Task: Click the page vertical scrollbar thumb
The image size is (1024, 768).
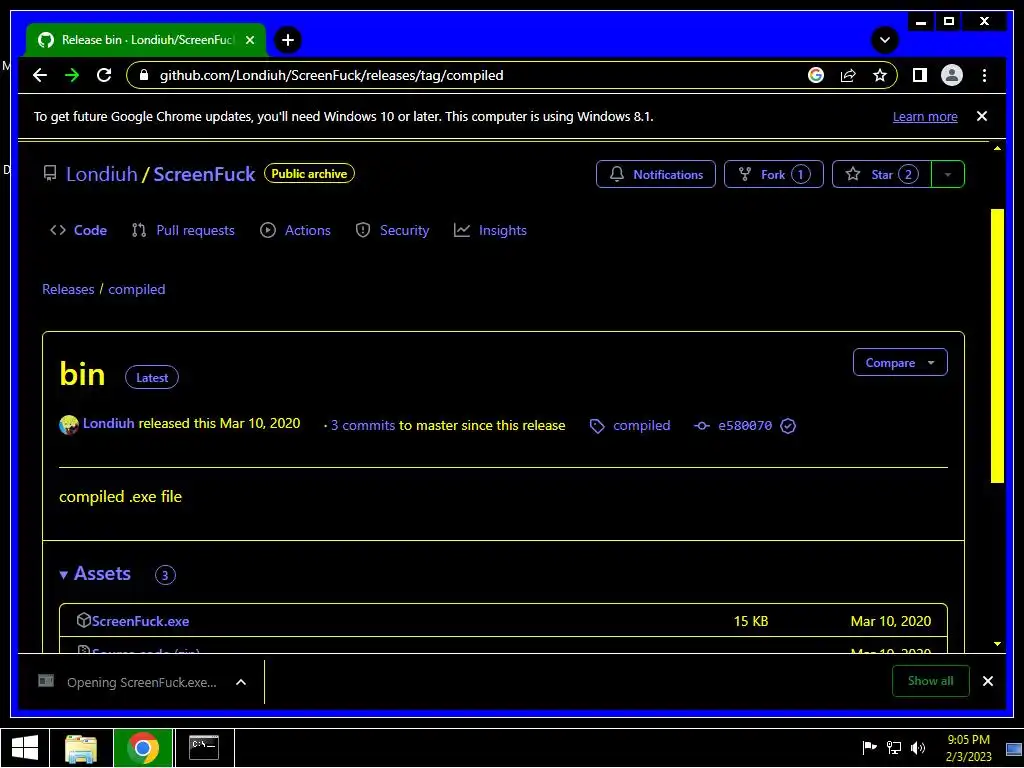Action: pos(997,346)
